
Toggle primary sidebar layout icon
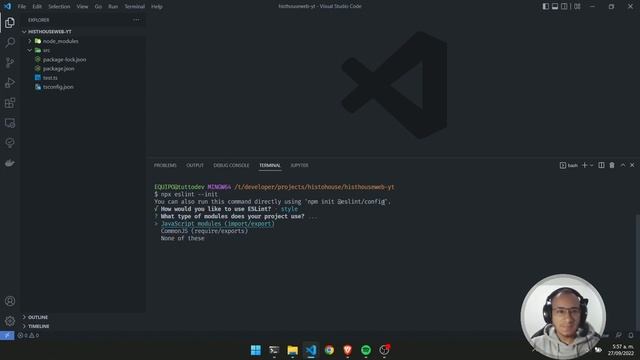pyautogui.click(x=546, y=7)
